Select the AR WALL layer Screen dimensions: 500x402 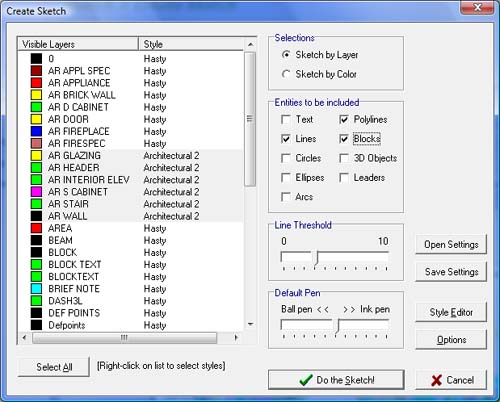pyautogui.click(x=131, y=216)
